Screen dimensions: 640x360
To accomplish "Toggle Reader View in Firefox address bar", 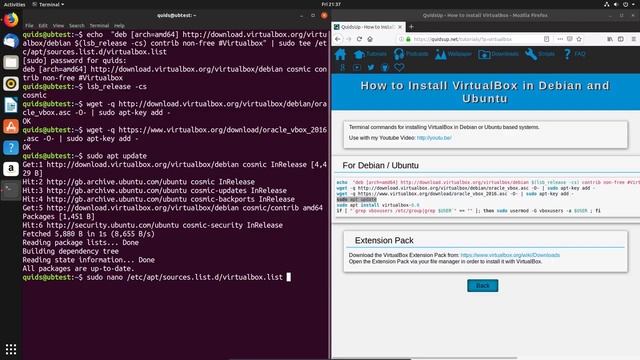I will click(547, 39).
